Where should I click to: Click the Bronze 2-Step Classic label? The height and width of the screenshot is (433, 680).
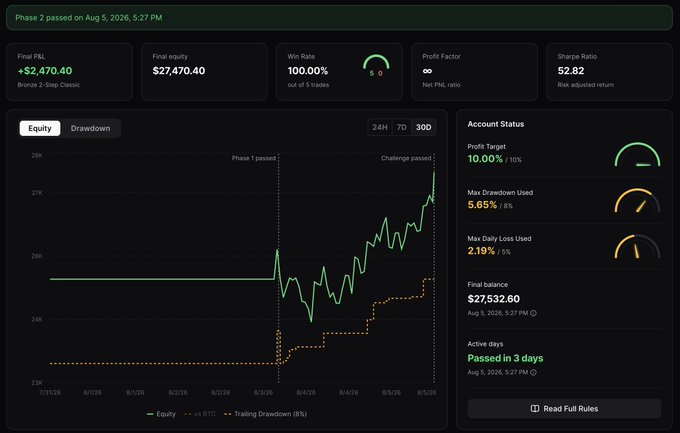point(49,85)
